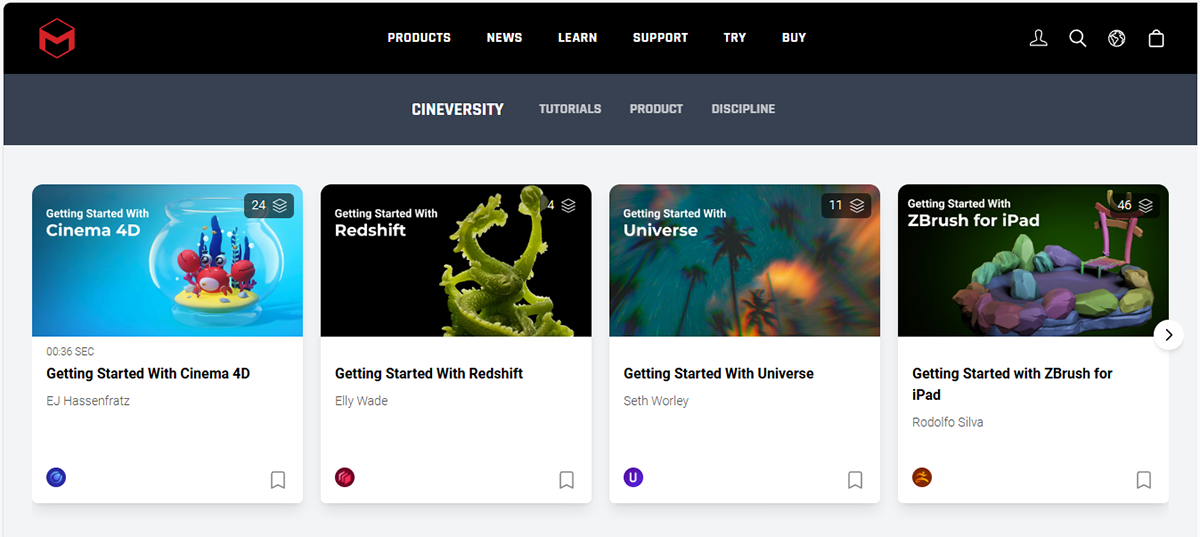
Task: Click the 11 lessons stack icon on Universe
Action: coord(857,206)
